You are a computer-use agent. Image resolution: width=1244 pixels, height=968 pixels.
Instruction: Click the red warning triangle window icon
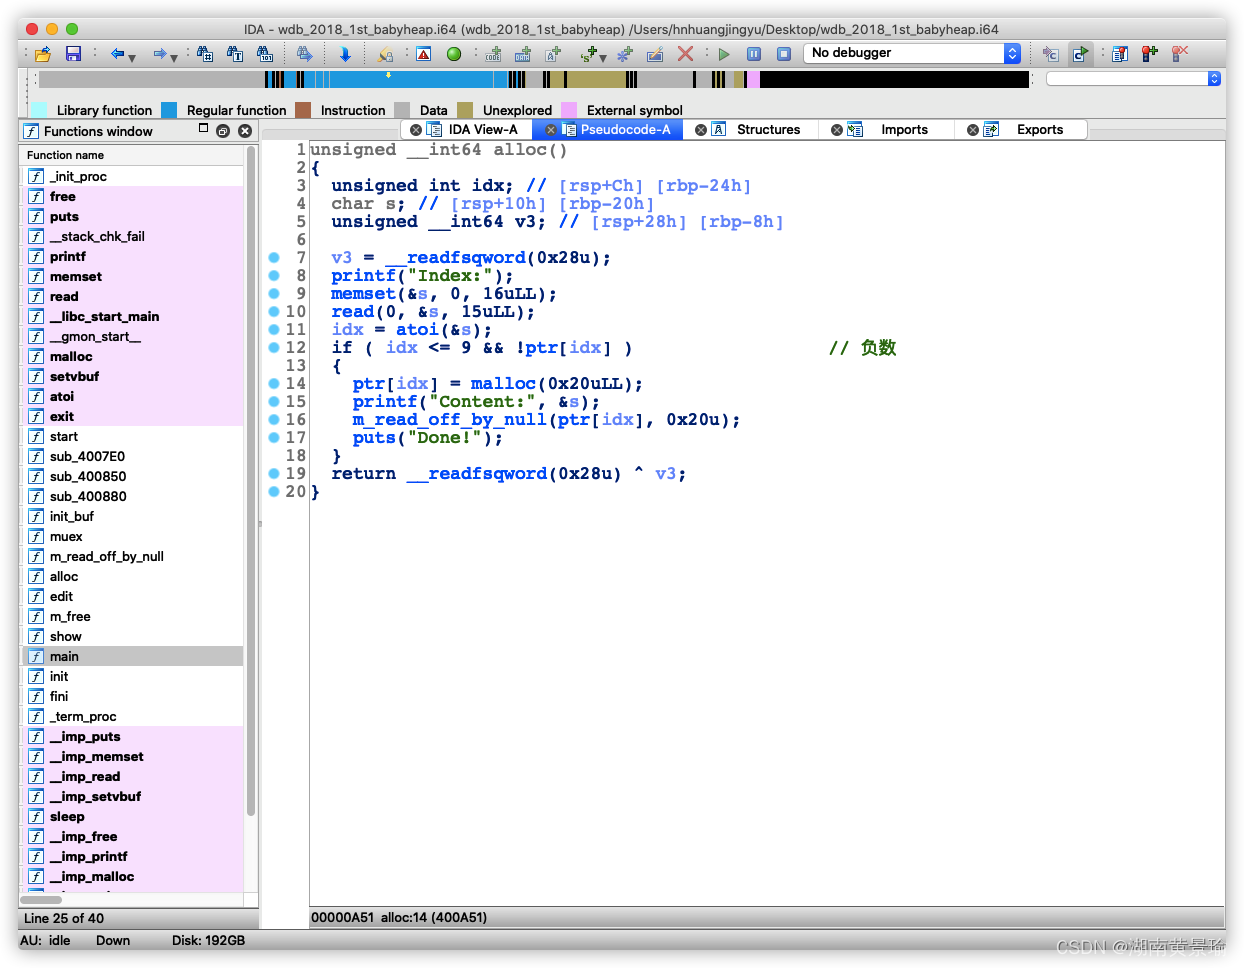pos(424,54)
